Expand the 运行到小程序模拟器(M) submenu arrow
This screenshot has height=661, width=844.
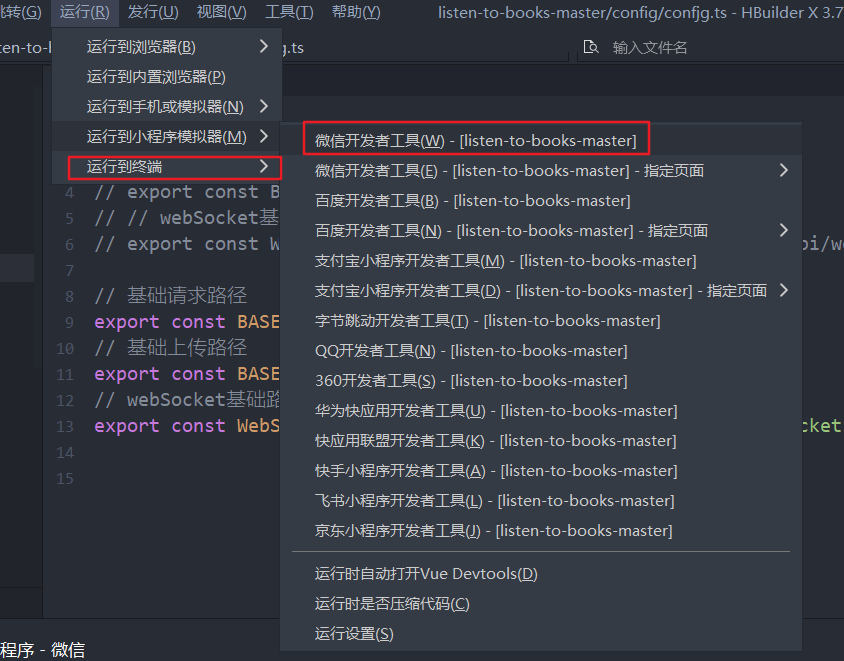coord(264,136)
